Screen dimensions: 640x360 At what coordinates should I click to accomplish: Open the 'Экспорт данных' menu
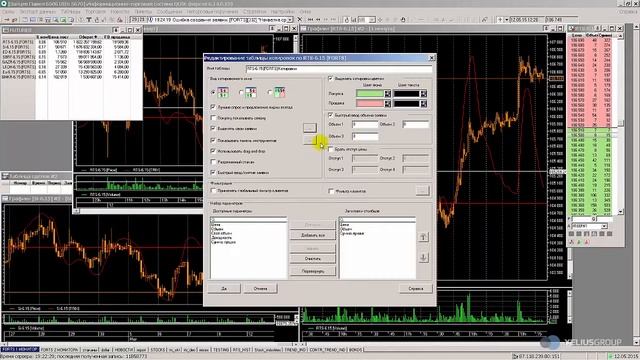click(38, 11)
